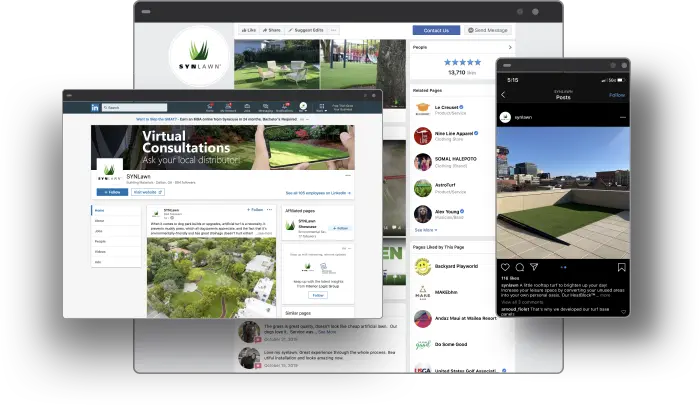Click the LinkedIn logo icon
The height and width of the screenshot is (405, 699).
[x=95, y=107]
